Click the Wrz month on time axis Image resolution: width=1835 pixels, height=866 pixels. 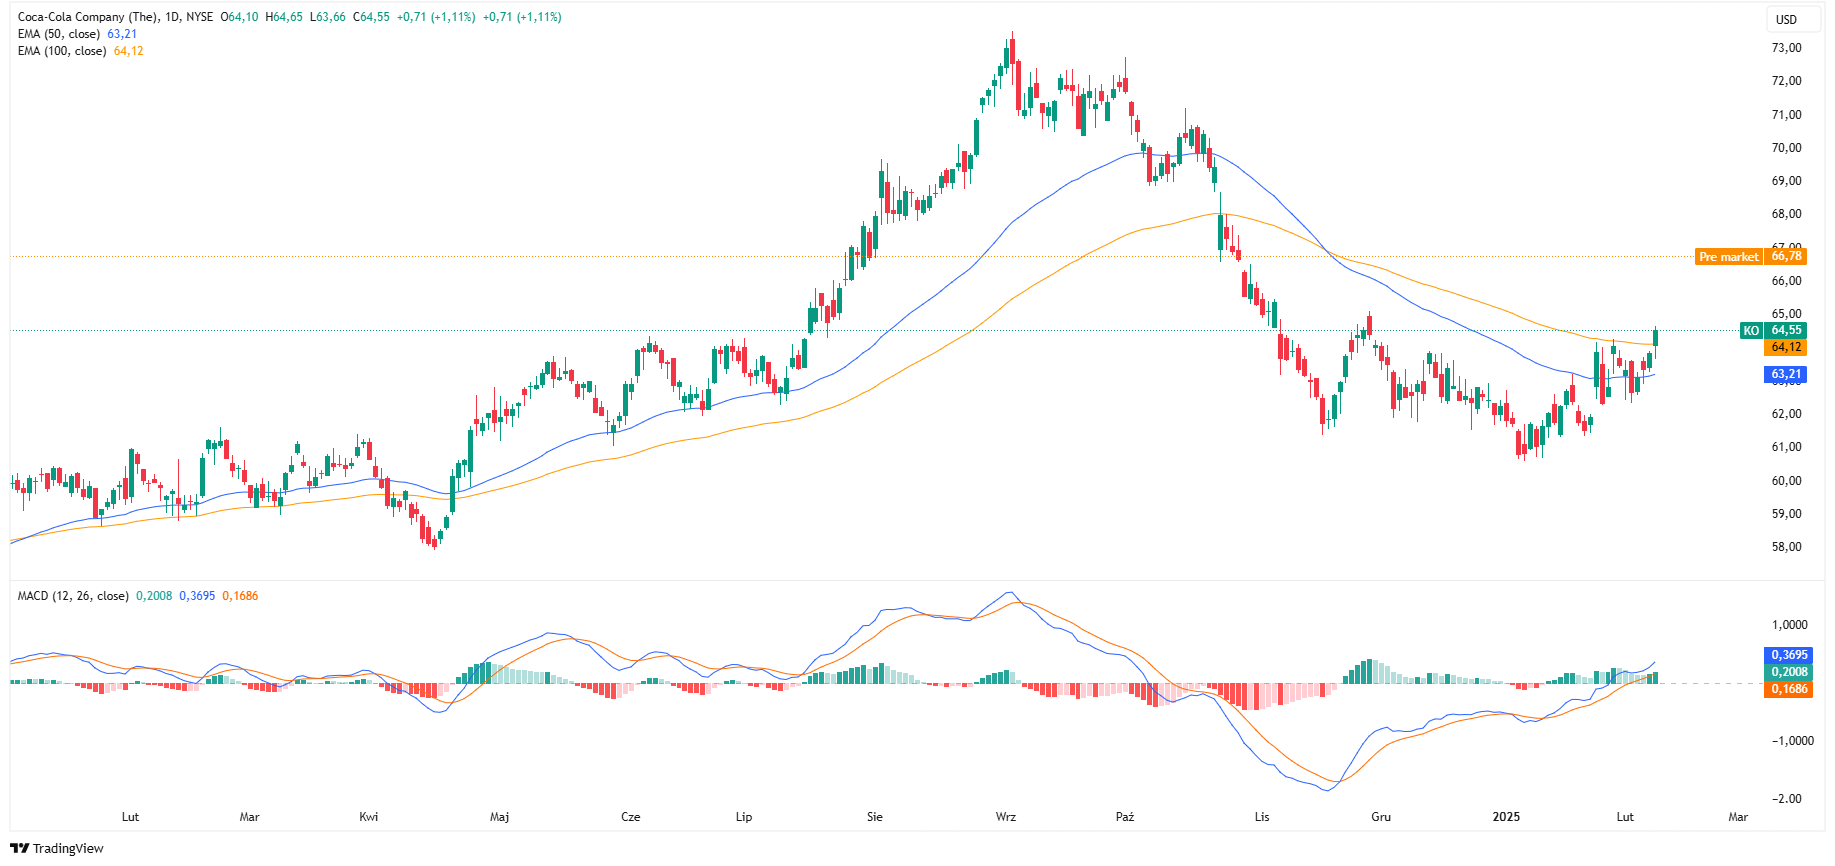(1006, 817)
